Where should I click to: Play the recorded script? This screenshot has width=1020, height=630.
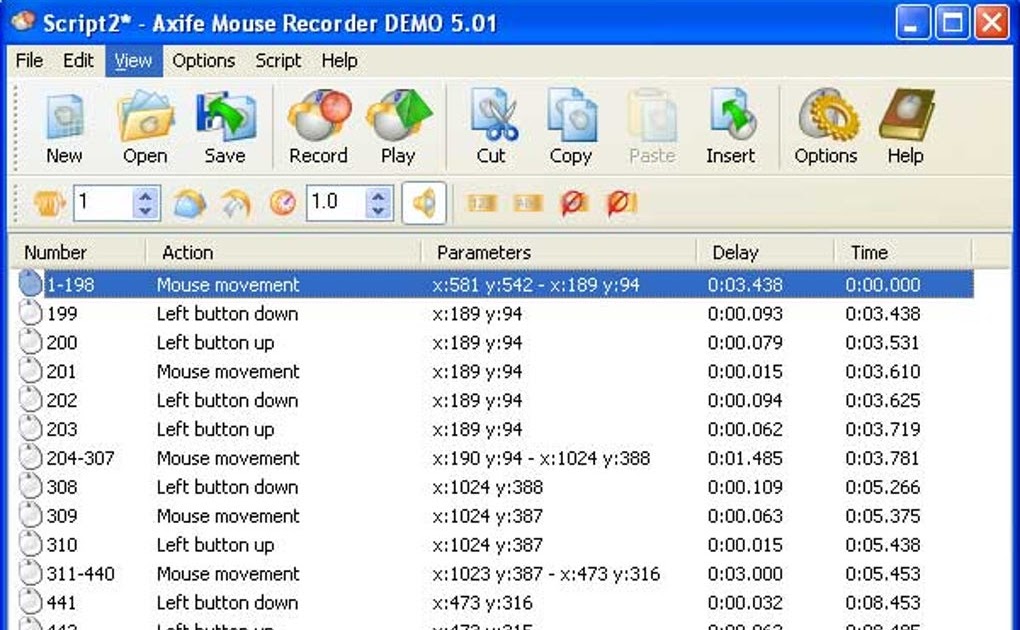pyautogui.click(x=398, y=128)
